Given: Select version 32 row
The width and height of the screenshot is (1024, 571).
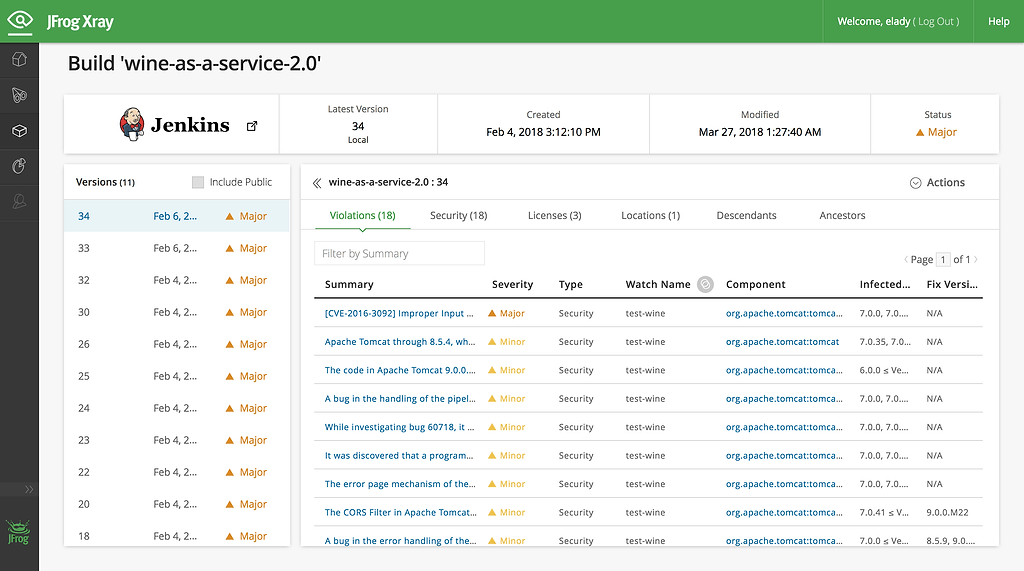Looking at the screenshot, I should pos(176,280).
